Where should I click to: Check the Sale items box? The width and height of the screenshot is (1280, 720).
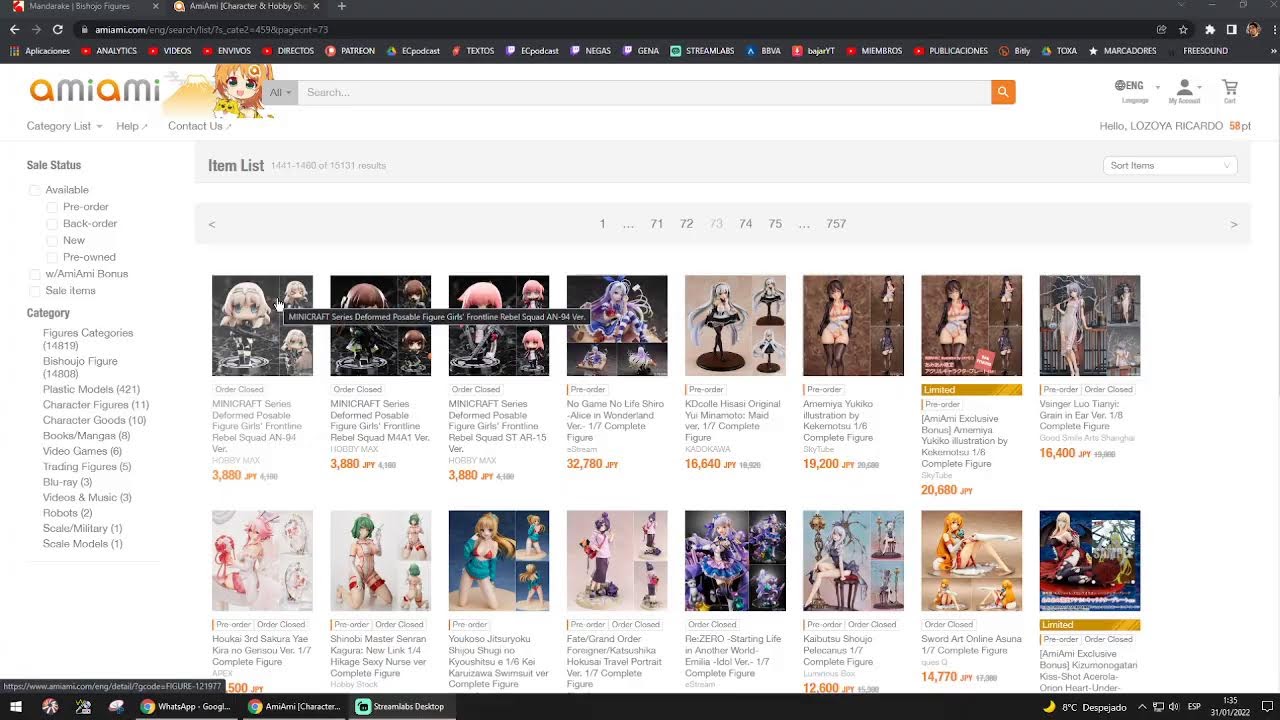coord(35,291)
